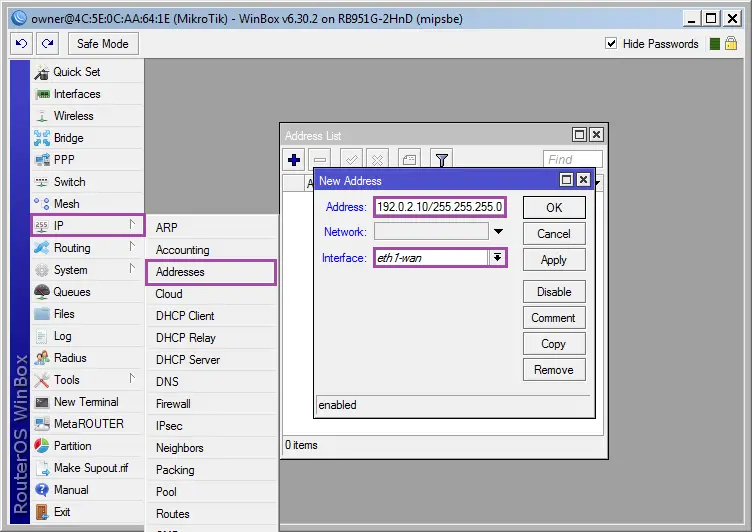Image resolution: width=752 pixels, height=532 pixels.
Task: Open the Files menu
Action: point(88,314)
